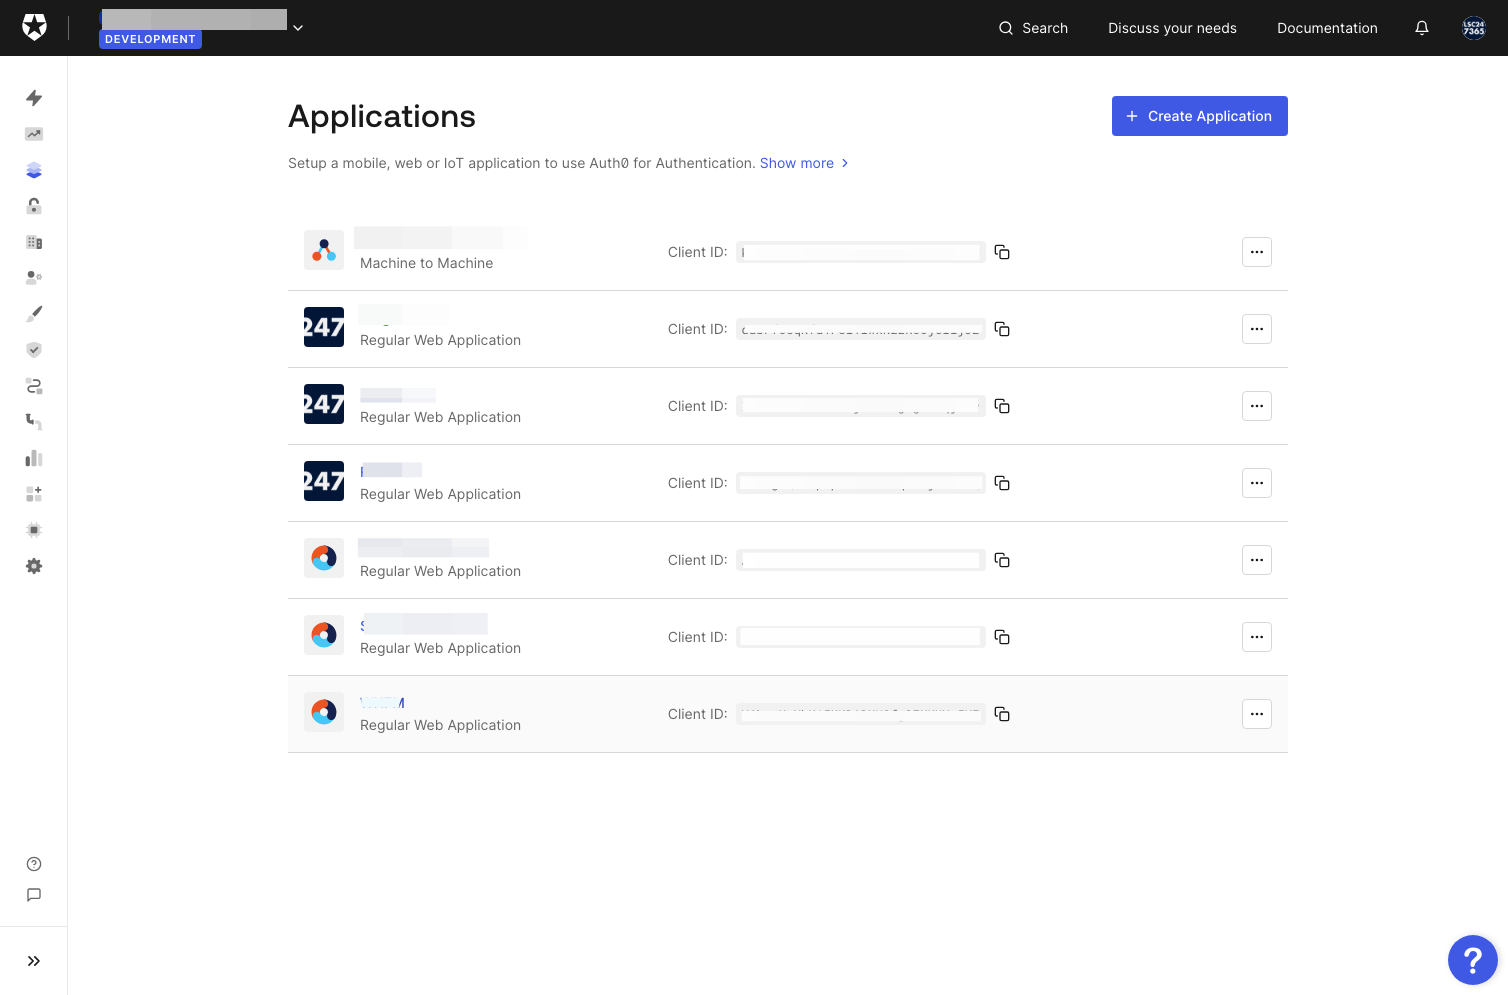Click the Auth0 shield logo

[x=34, y=27]
